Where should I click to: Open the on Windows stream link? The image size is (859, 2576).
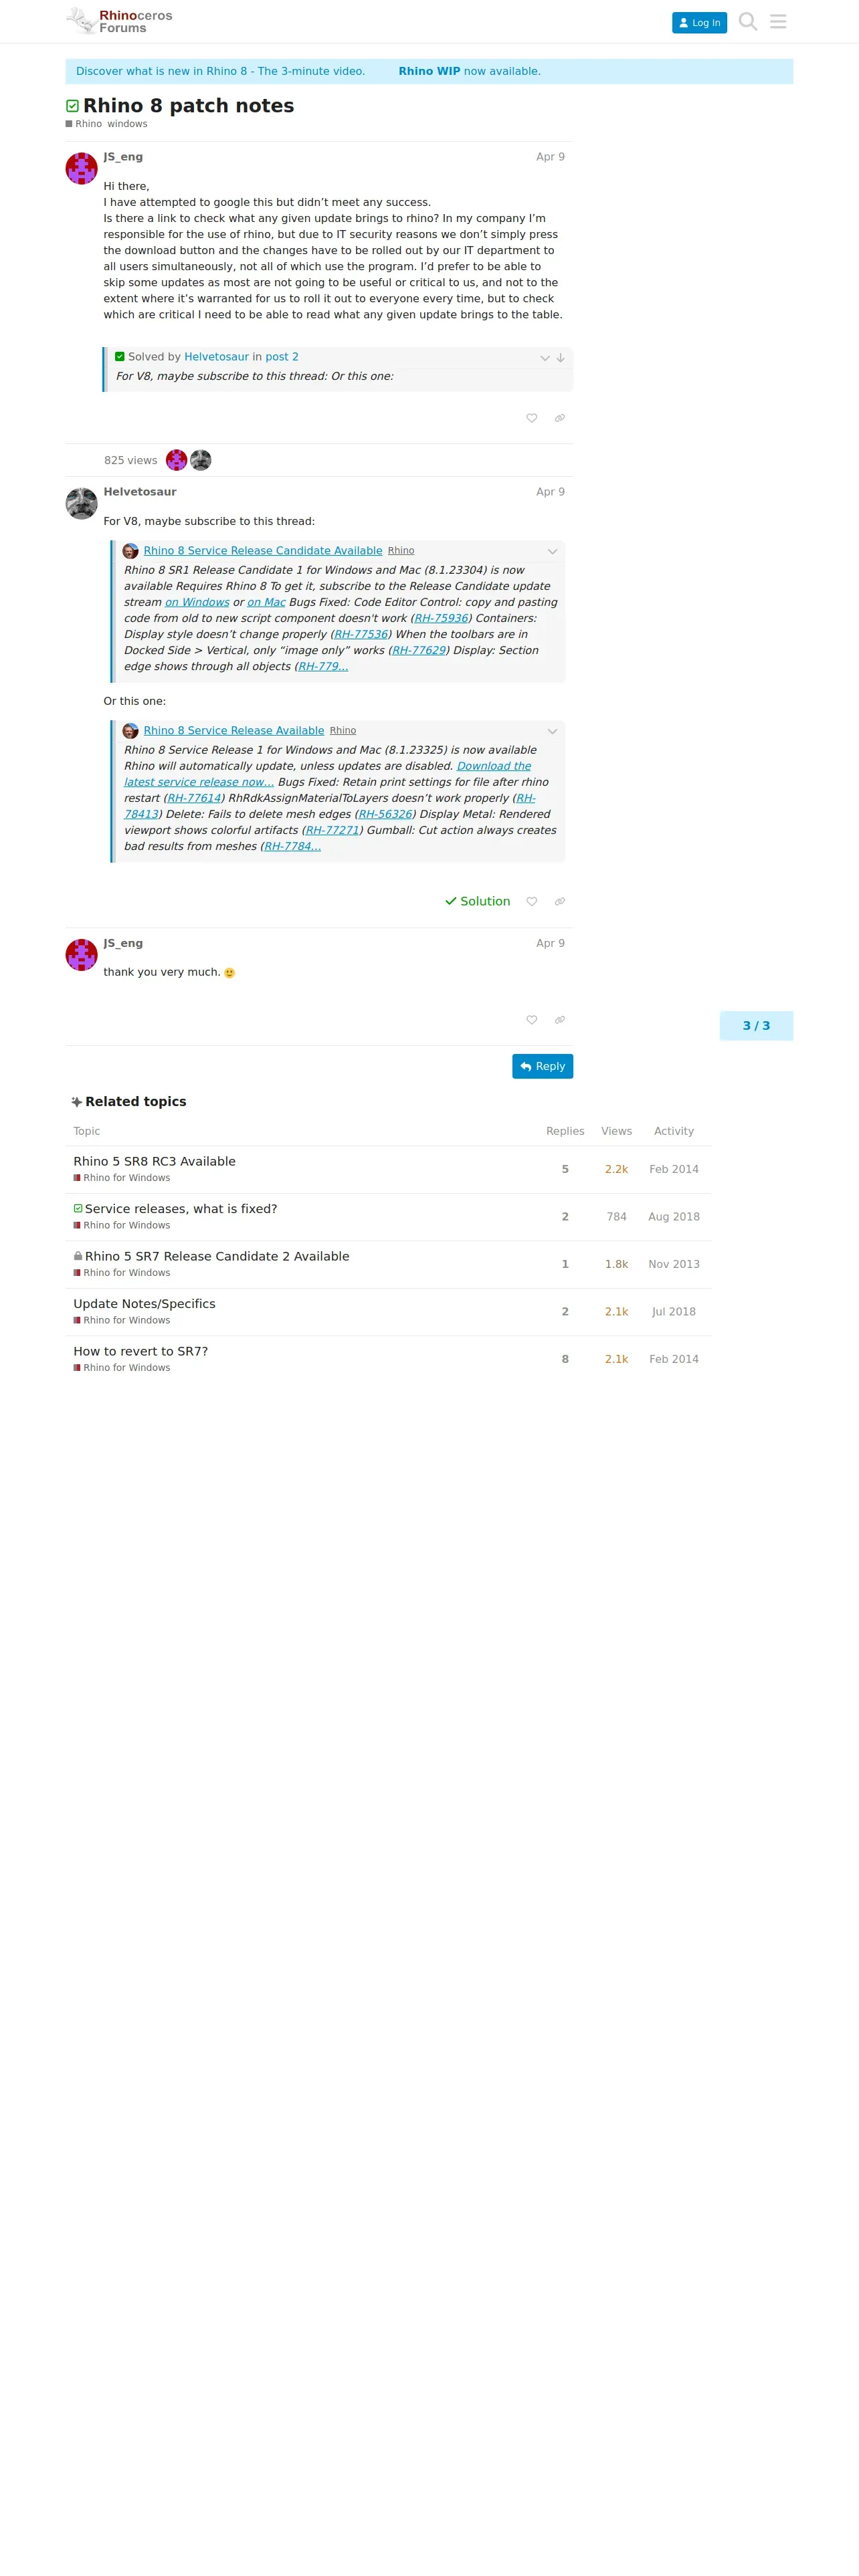pyautogui.click(x=197, y=602)
